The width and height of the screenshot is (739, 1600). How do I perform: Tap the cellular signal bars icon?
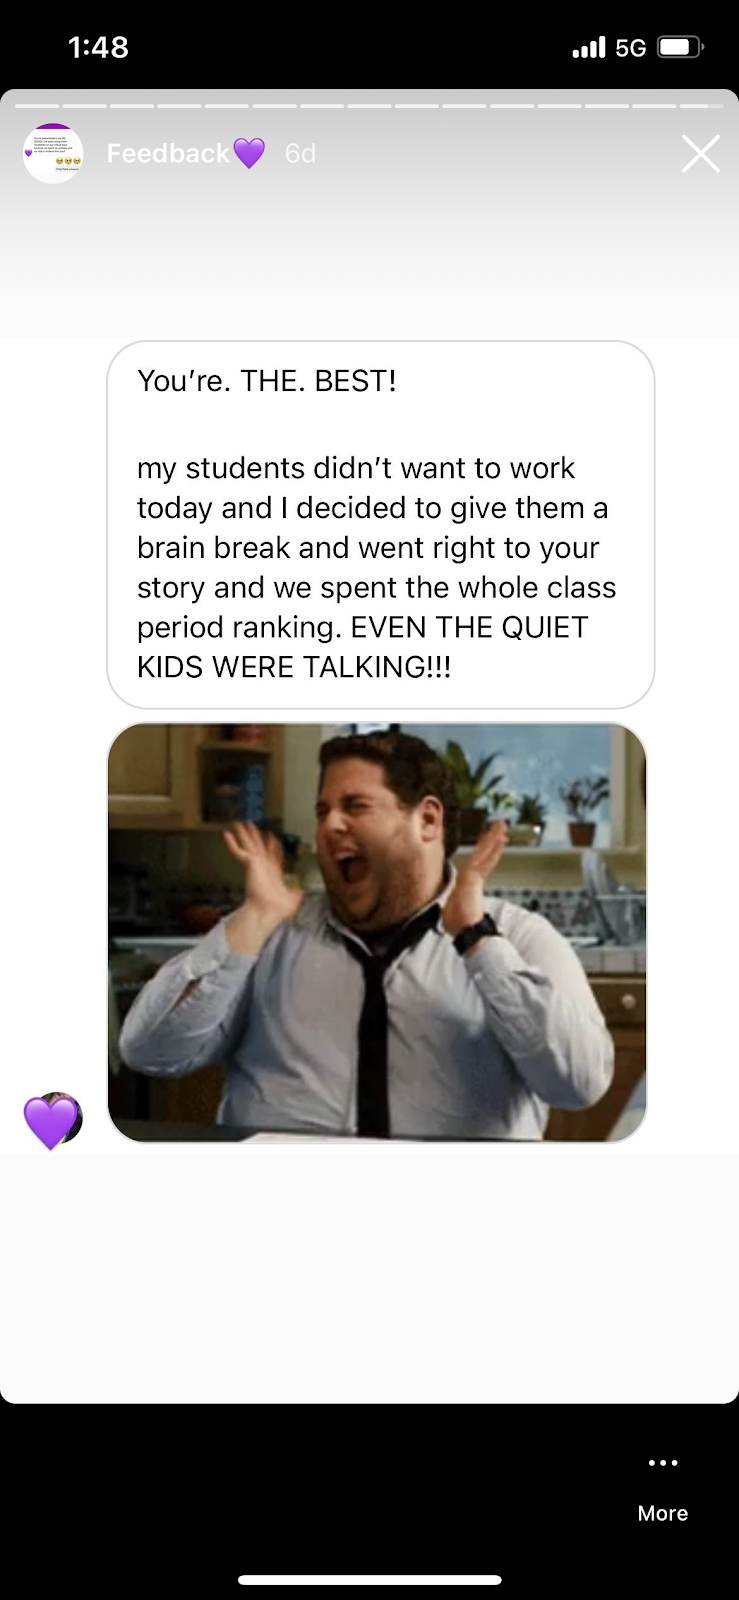coord(589,47)
